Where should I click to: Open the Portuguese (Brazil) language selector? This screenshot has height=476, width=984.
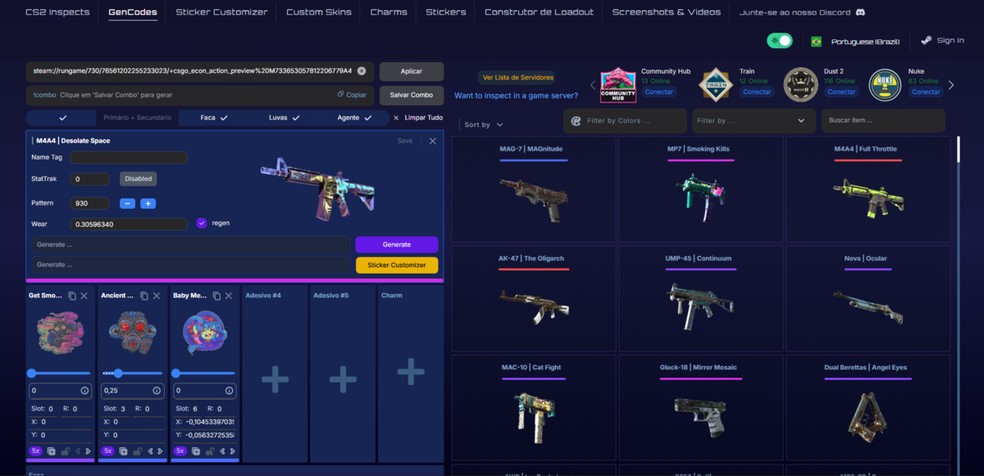[855, 41]
